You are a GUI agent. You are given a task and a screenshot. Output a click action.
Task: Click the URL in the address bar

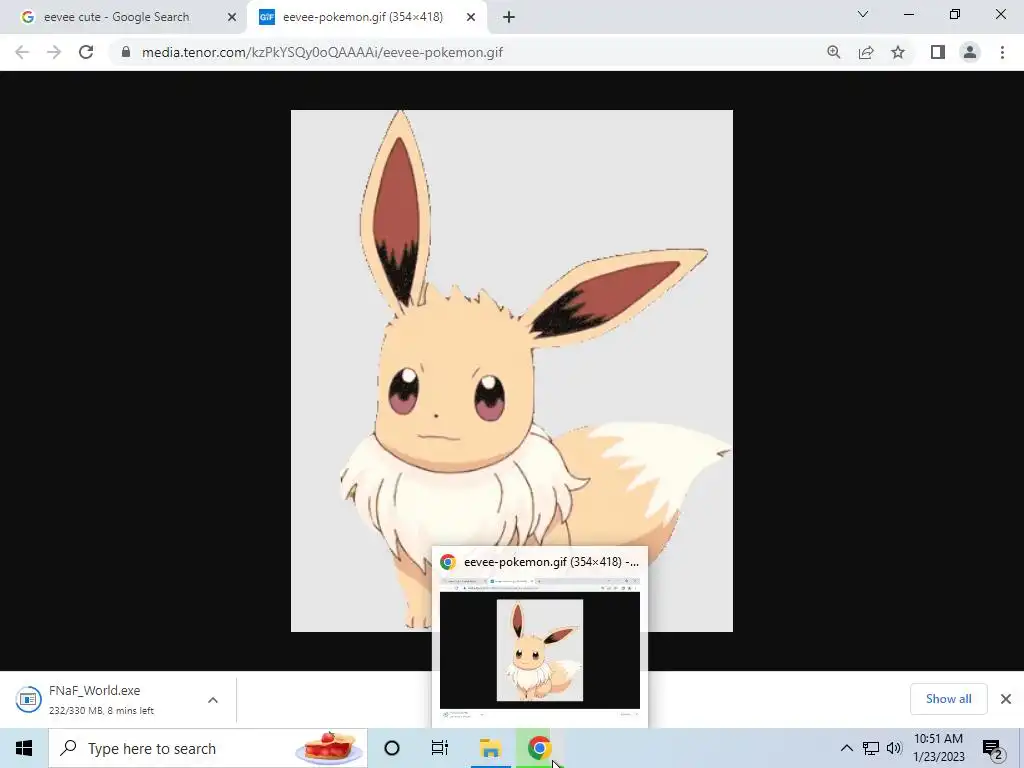click(x=322, y=52)
